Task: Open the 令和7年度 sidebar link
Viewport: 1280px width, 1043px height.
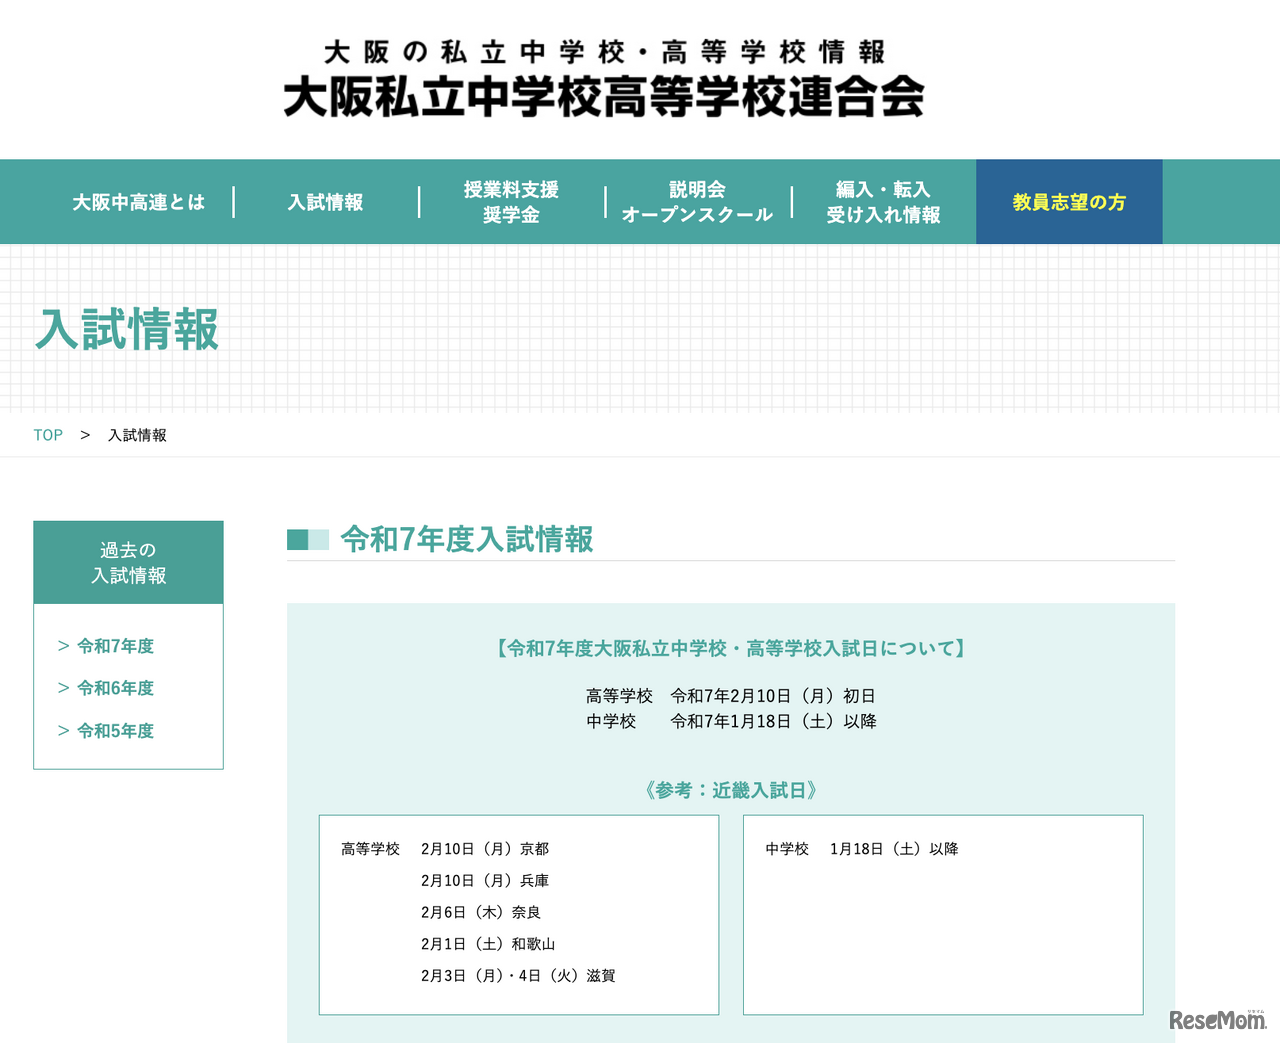Action: [x=115, y=646]
